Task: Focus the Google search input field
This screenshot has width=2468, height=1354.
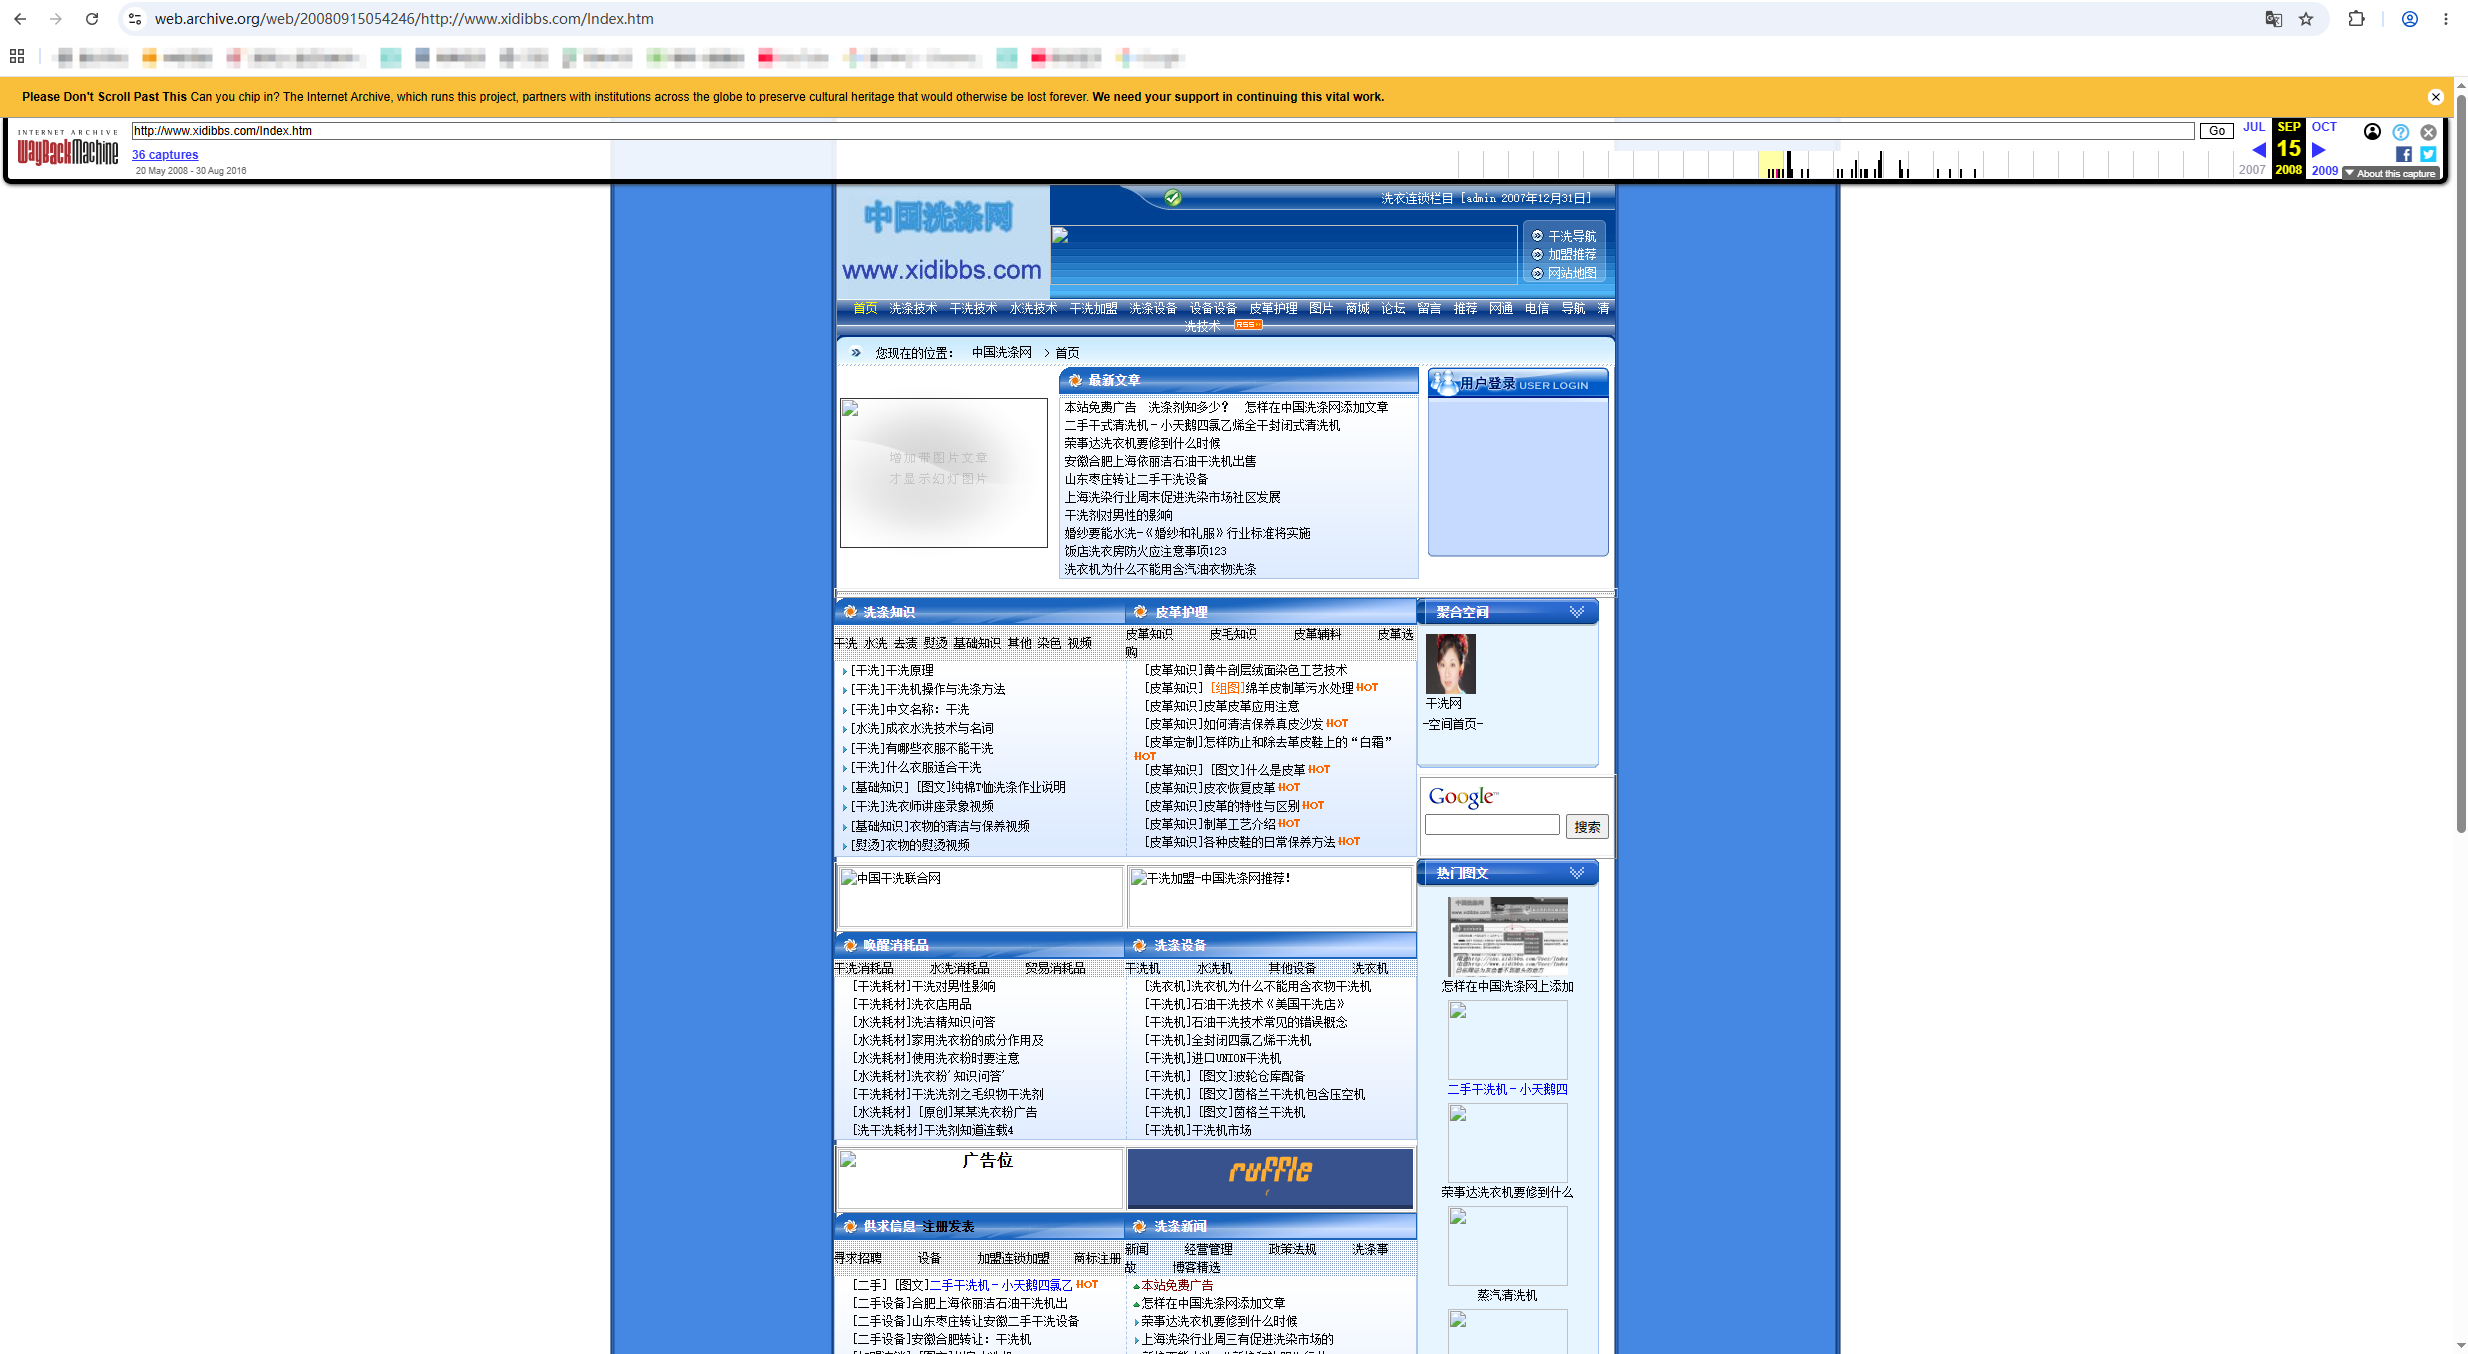Action: click(1492, 825)
